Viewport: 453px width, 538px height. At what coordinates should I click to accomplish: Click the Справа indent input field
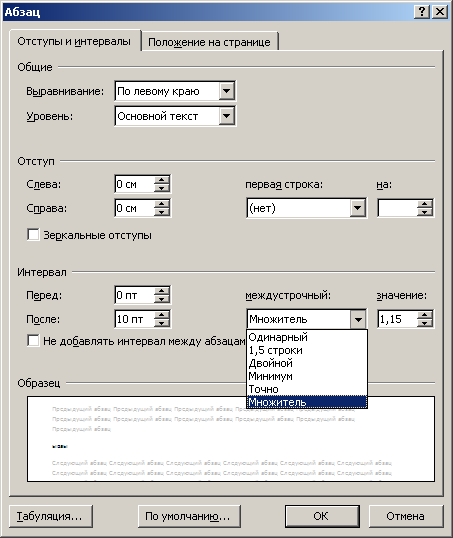coord(135,208)
